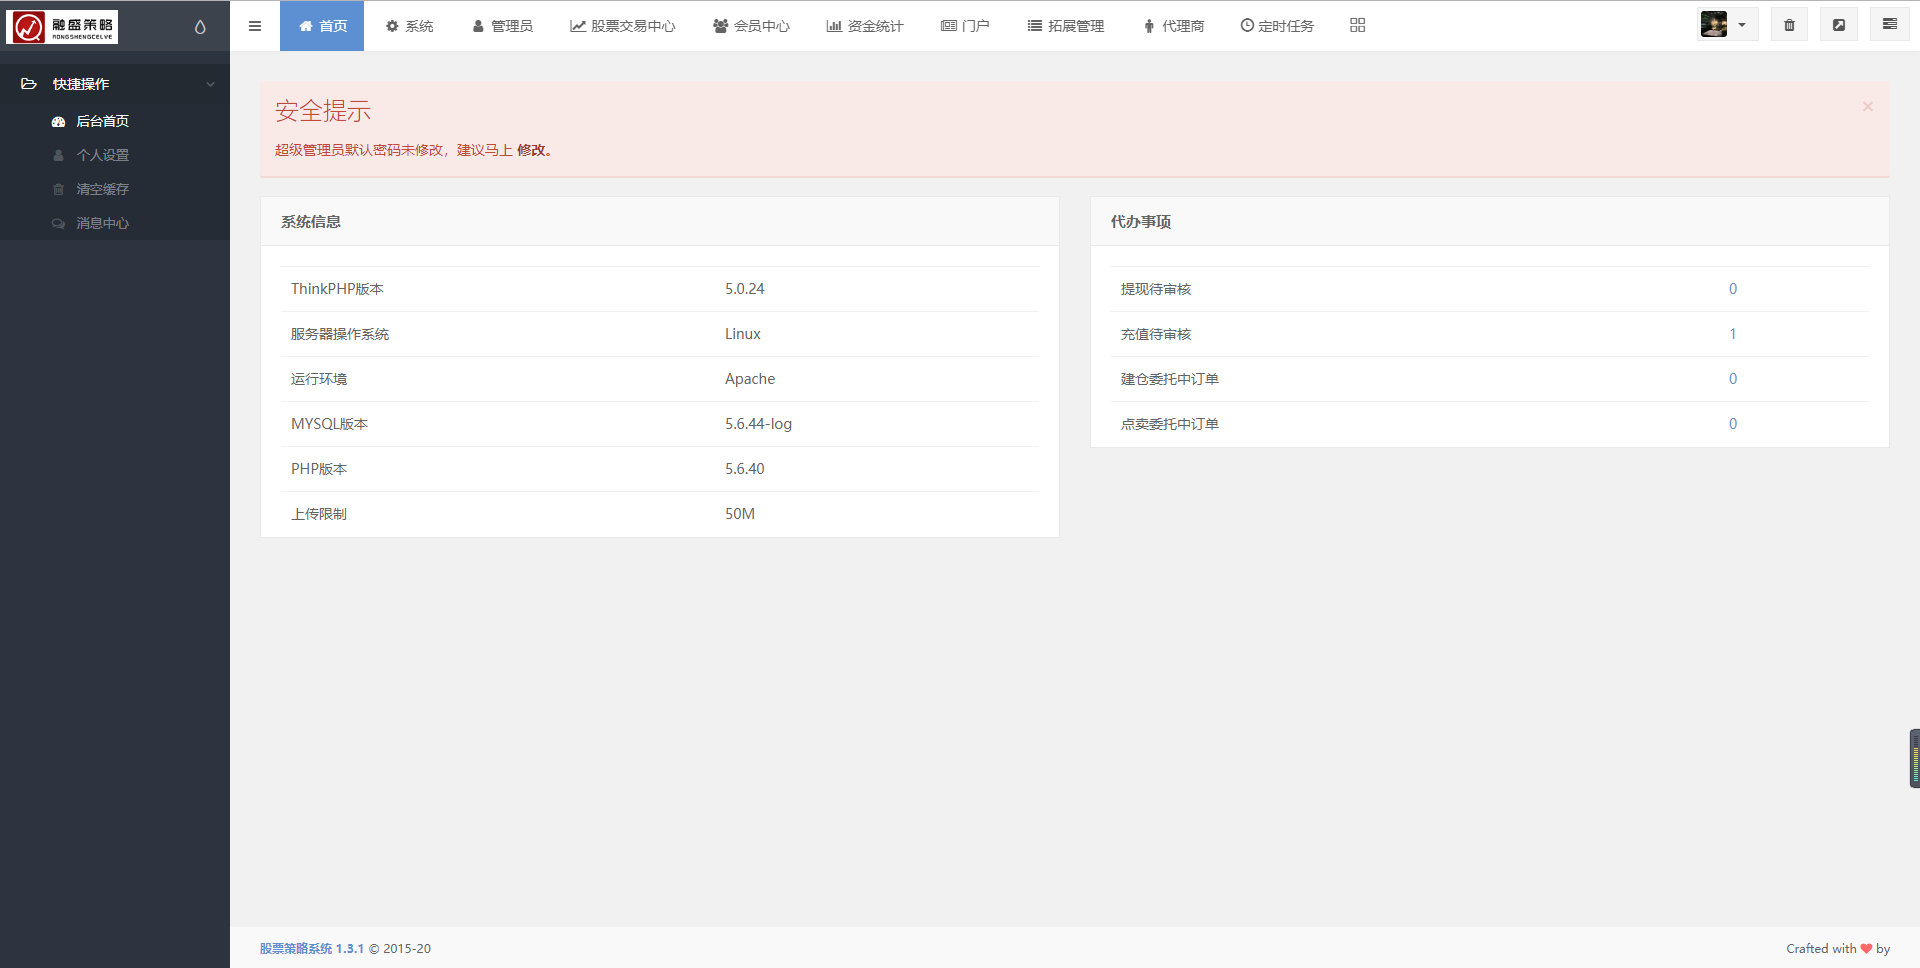Dismiss the 安全提示 alert
Viewport: 1920px width, 968px height.
[x=1867, y=107]
